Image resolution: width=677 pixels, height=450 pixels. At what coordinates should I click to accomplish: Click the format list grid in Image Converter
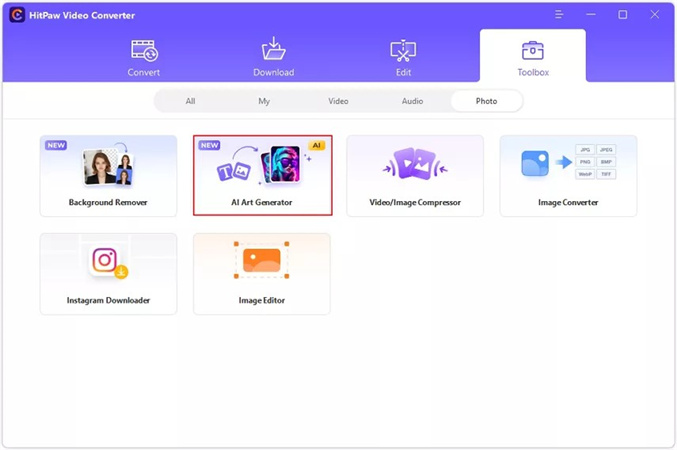click(x=596, y=162)
